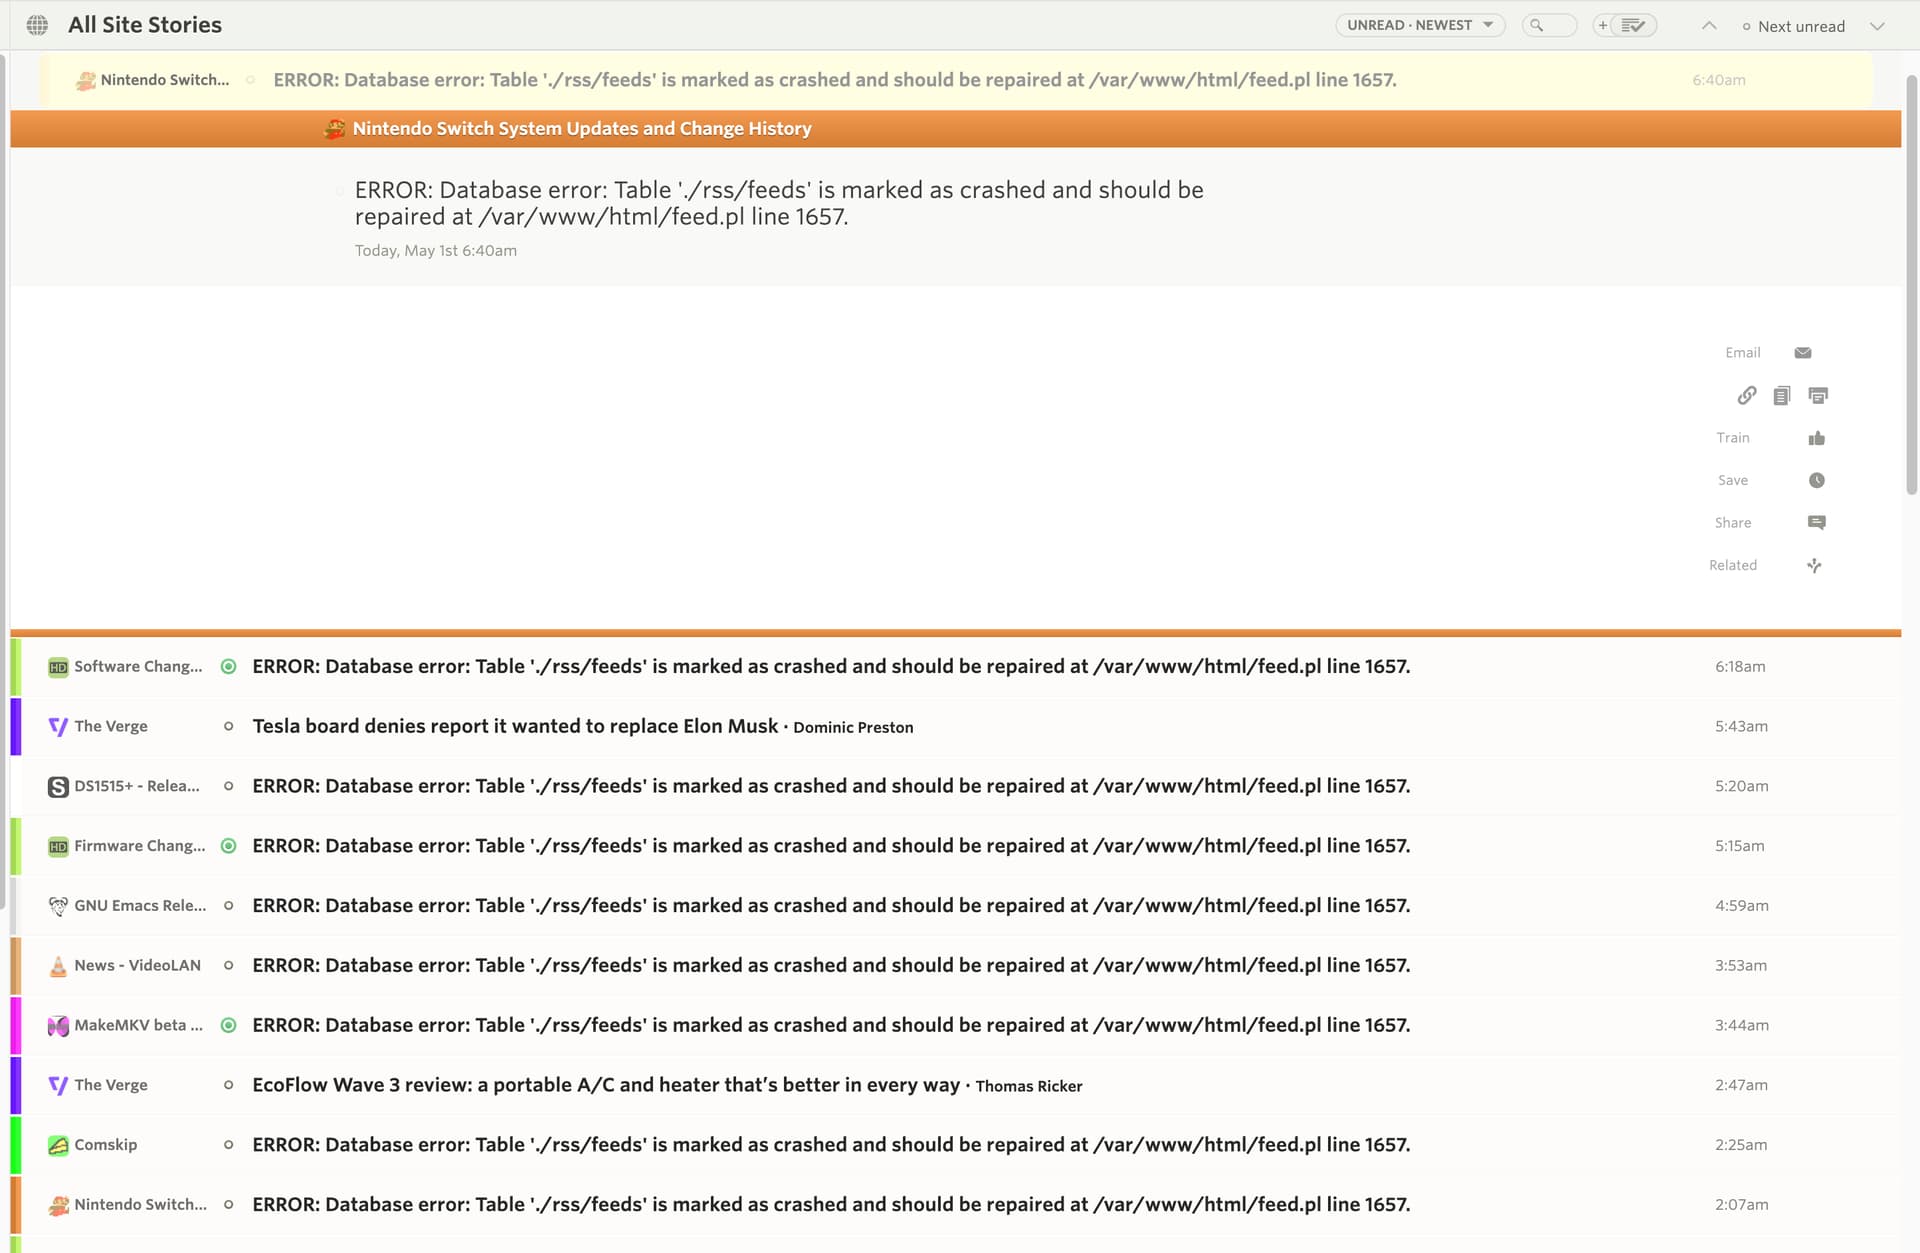Click the globe icon beside All Site Stories
Image resolution: width=1920 pixels, height=1253 pixels.
(x=37, y=25)
